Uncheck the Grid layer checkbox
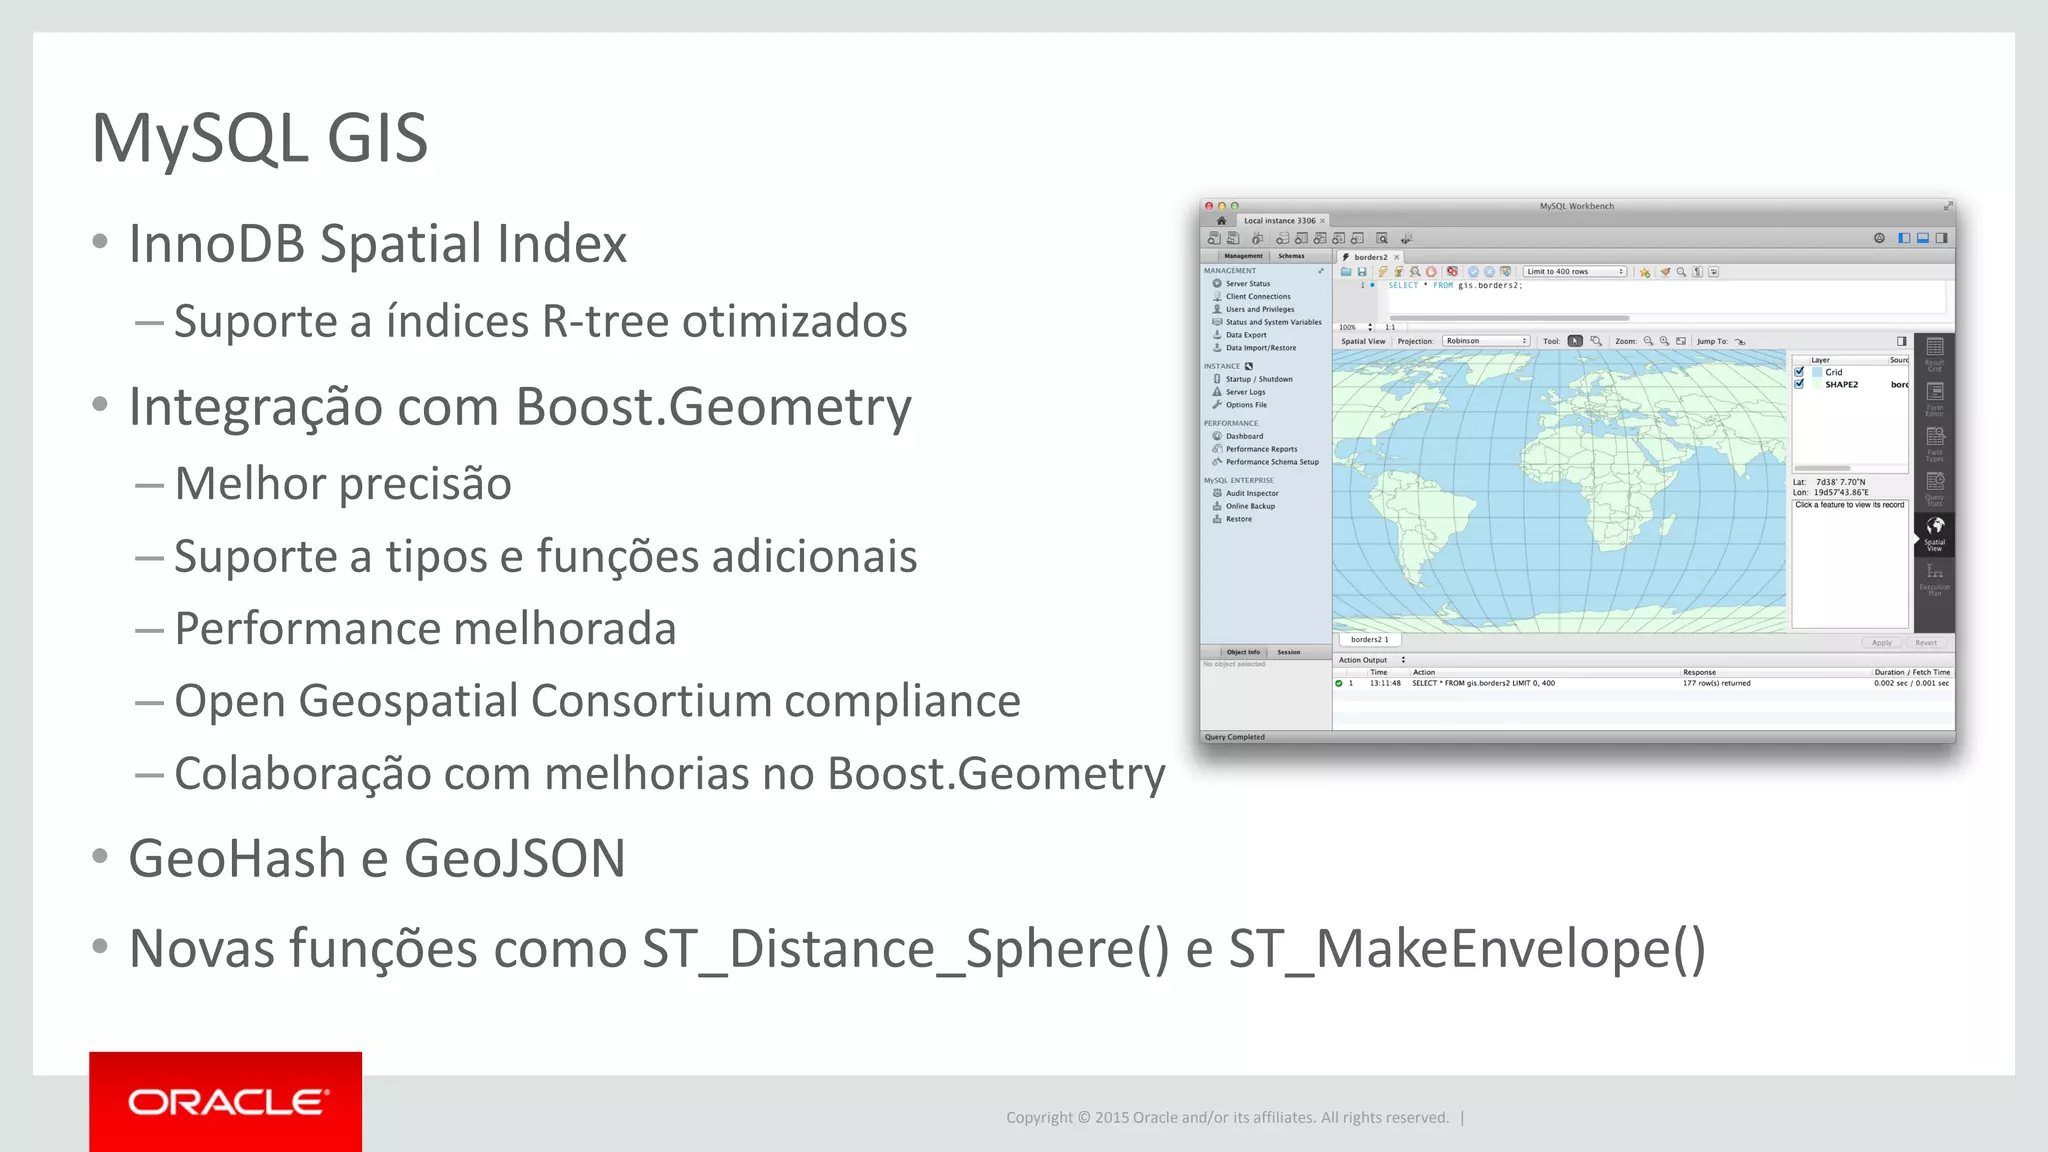 click(1799, 371)
